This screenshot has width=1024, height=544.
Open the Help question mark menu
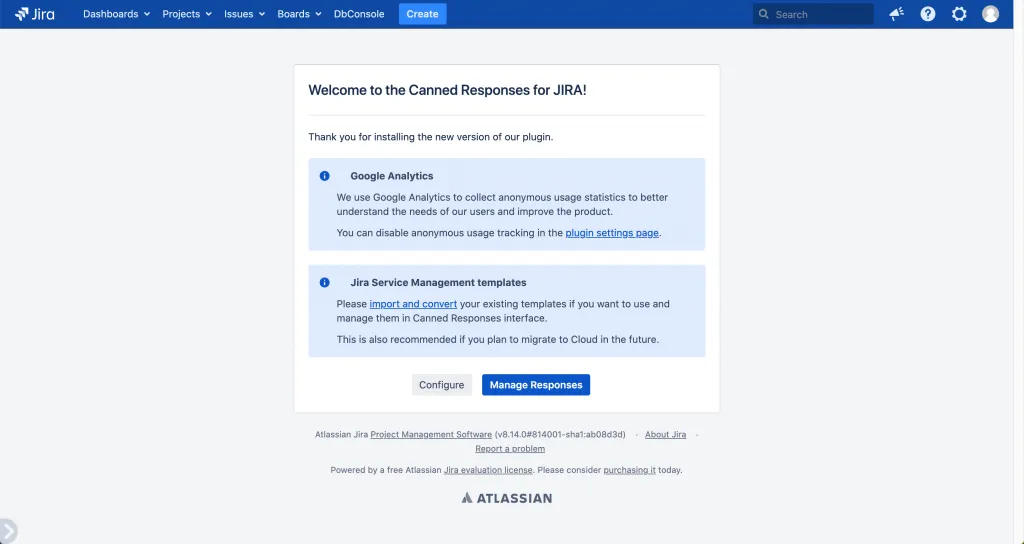pos(927,14)
